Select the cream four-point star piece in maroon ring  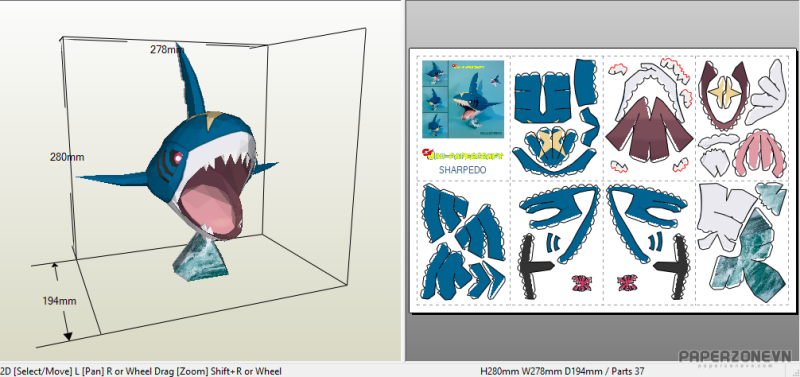click(724, 93)
